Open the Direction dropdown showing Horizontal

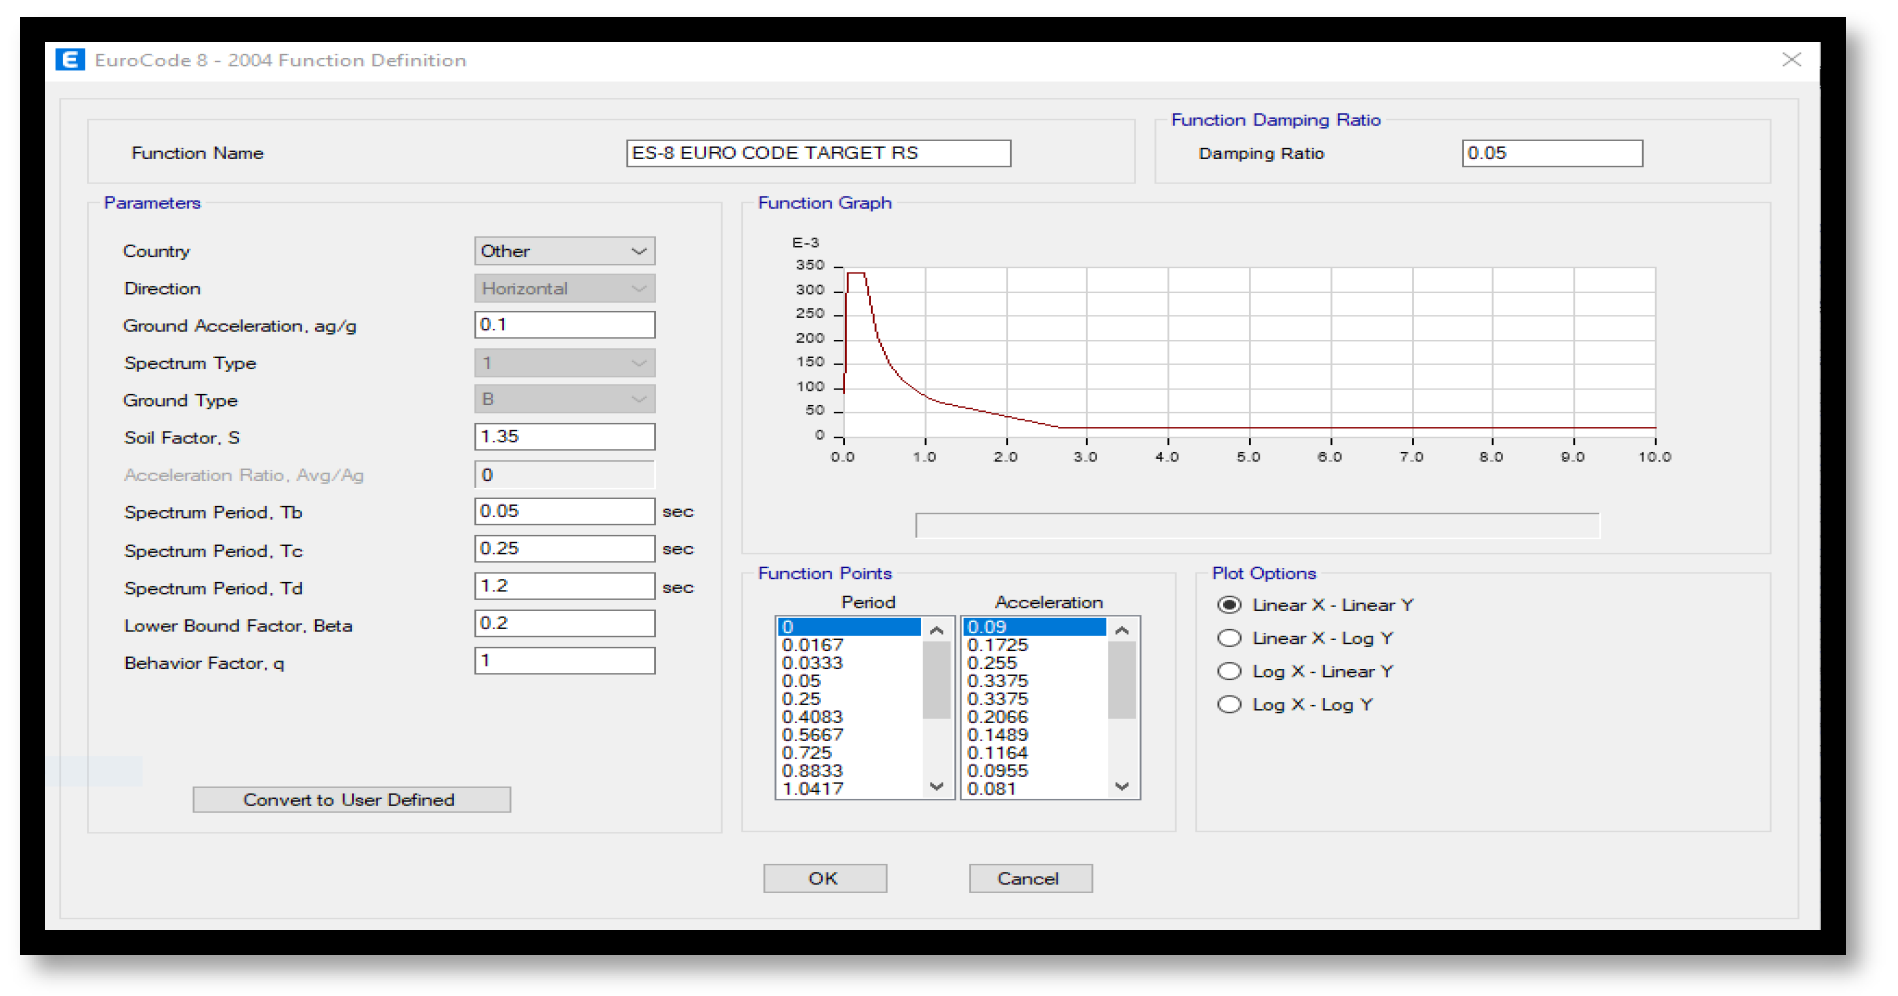[x=564, y=288]
